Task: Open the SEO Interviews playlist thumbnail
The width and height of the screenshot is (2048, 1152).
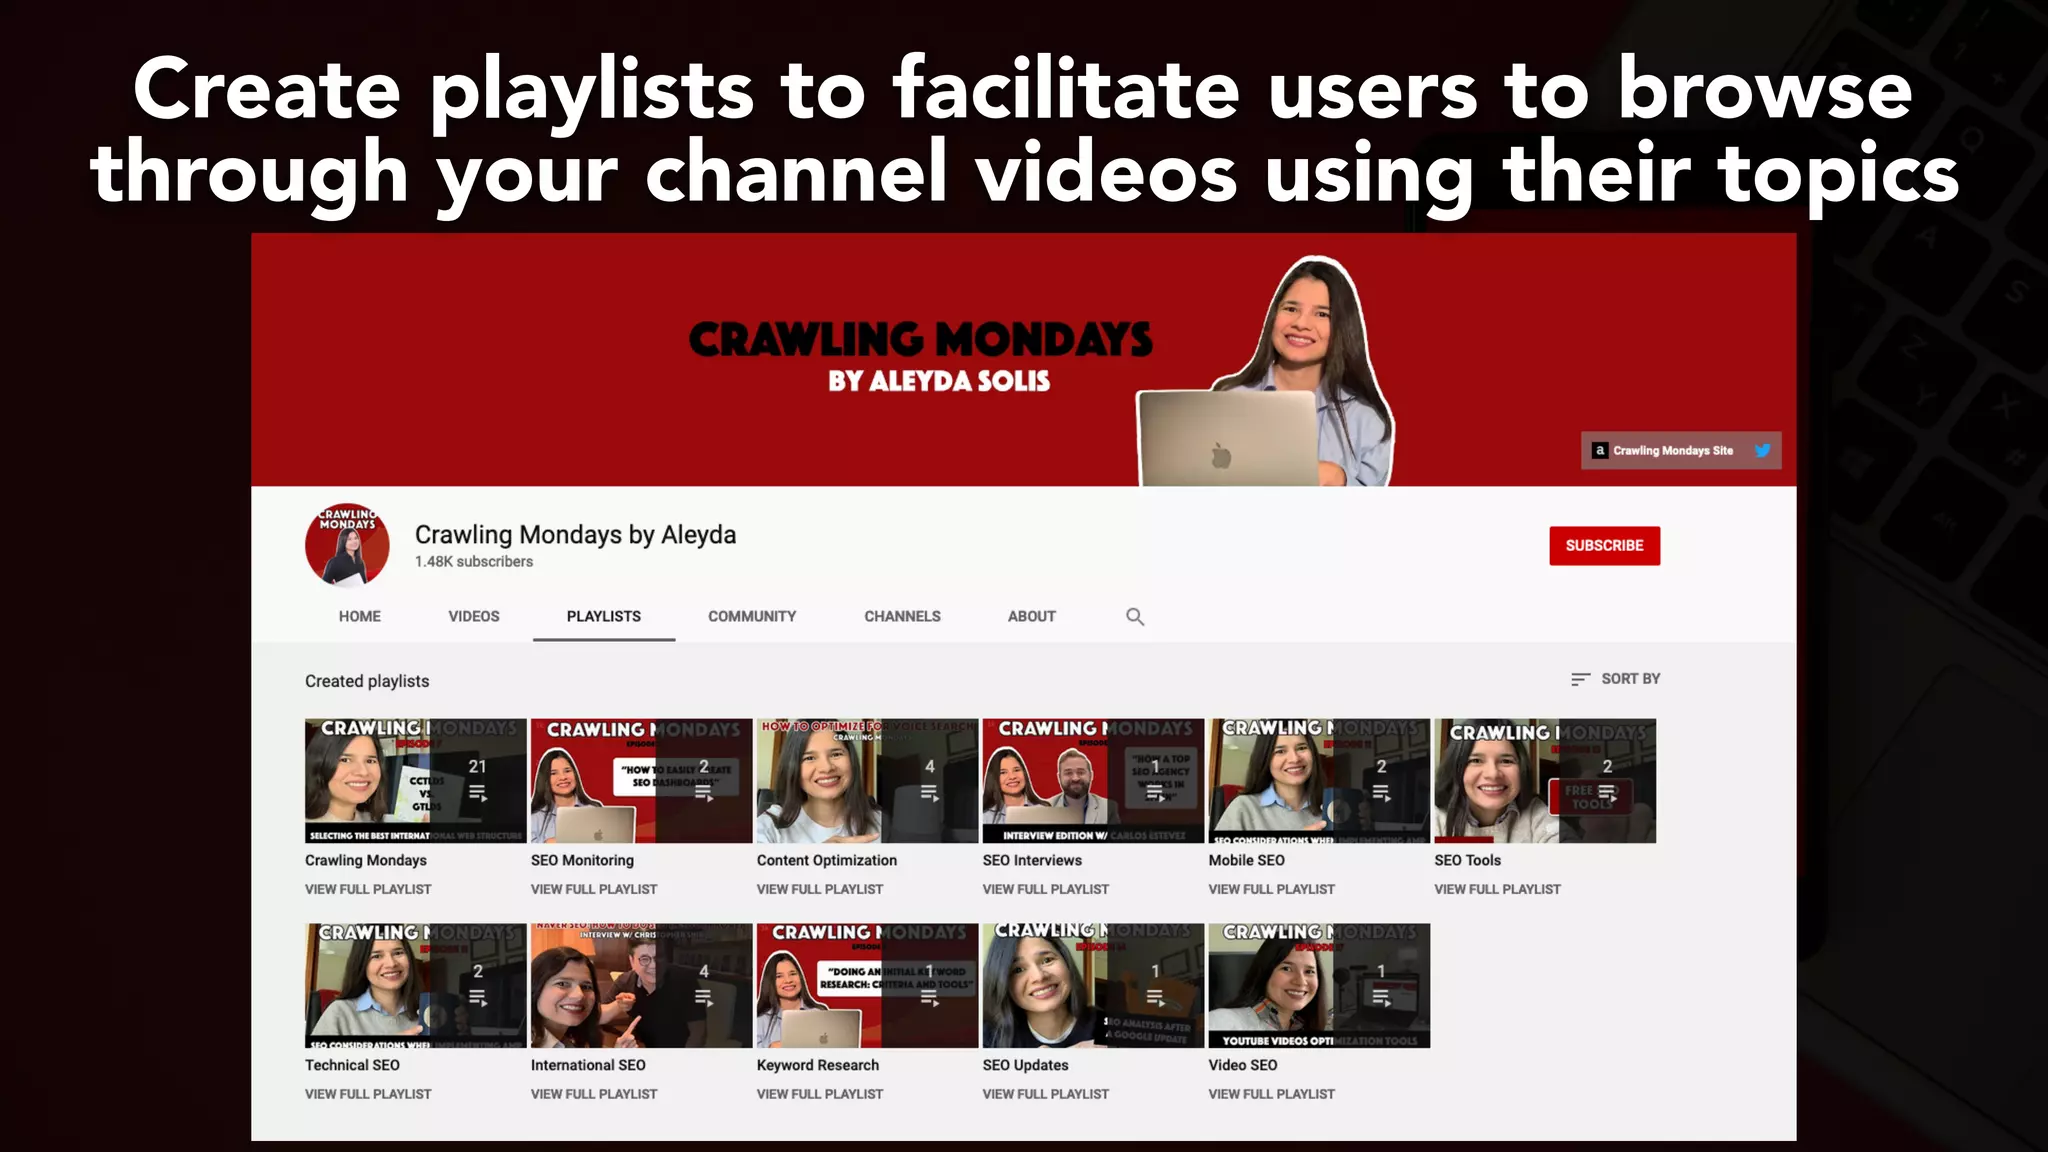Action: click(1093, 780)
